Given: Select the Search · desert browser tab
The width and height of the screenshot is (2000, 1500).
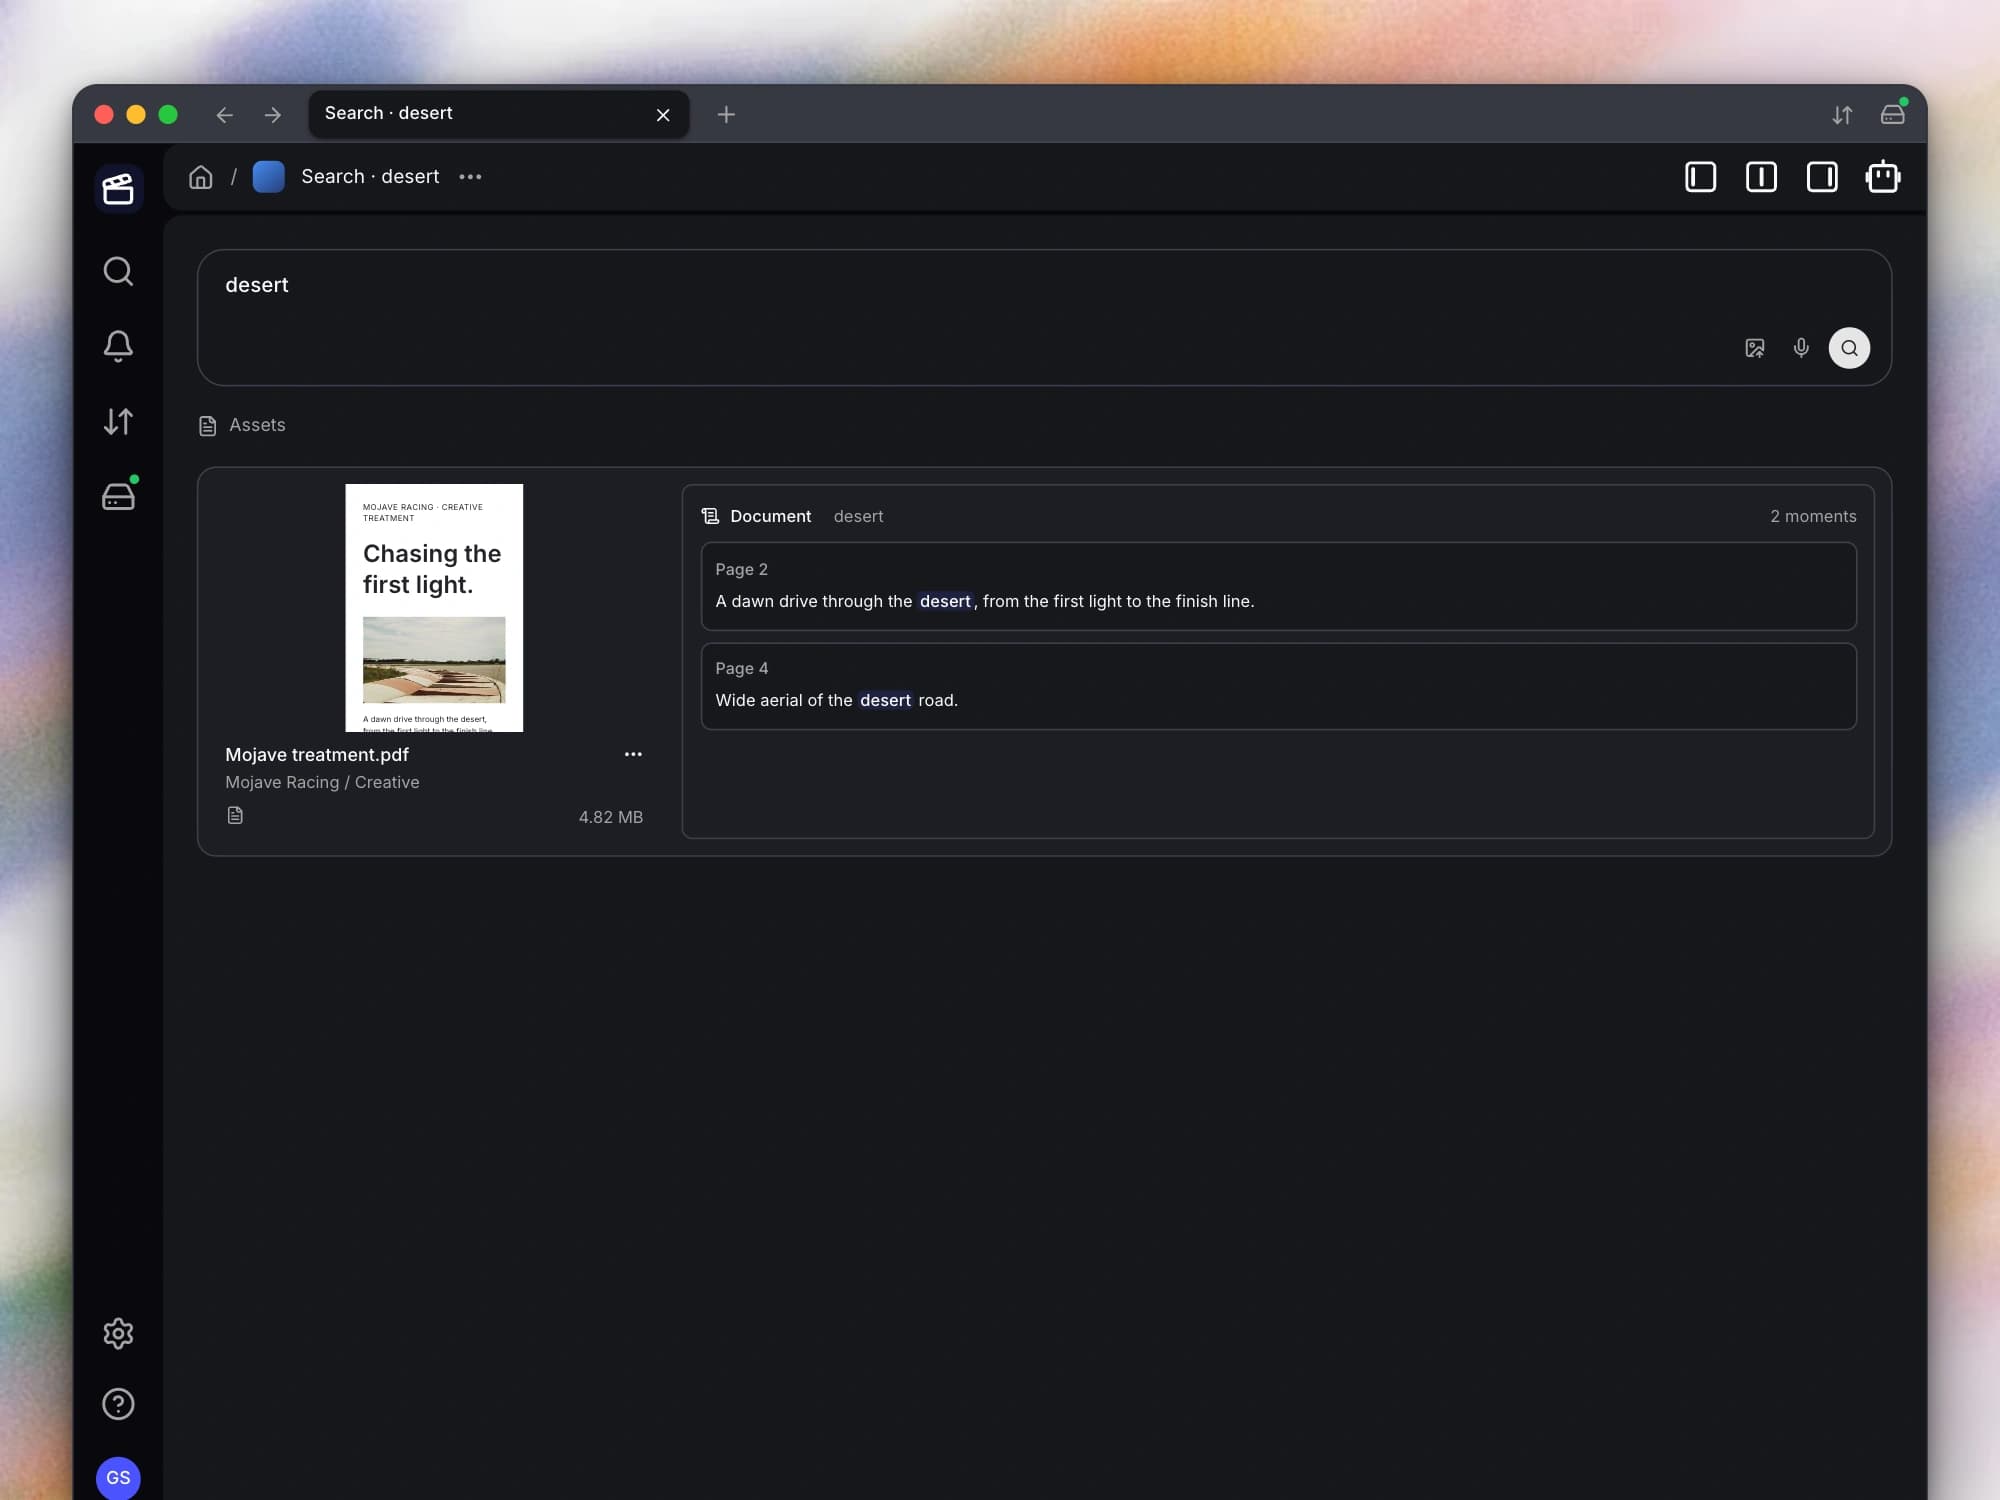Looking at the screenshot, I should (x=498, y=114).
